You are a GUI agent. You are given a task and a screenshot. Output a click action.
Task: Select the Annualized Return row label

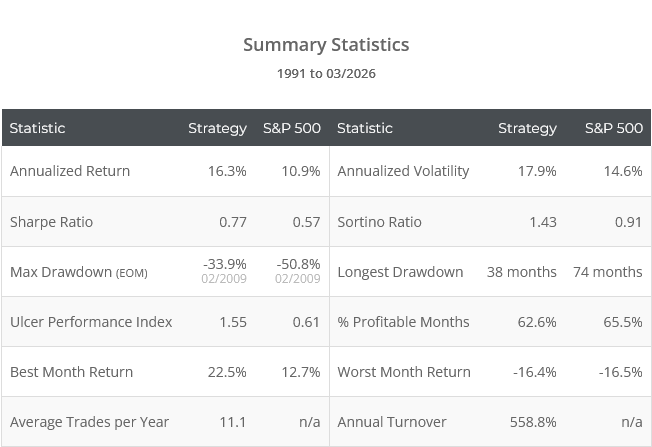70,171
